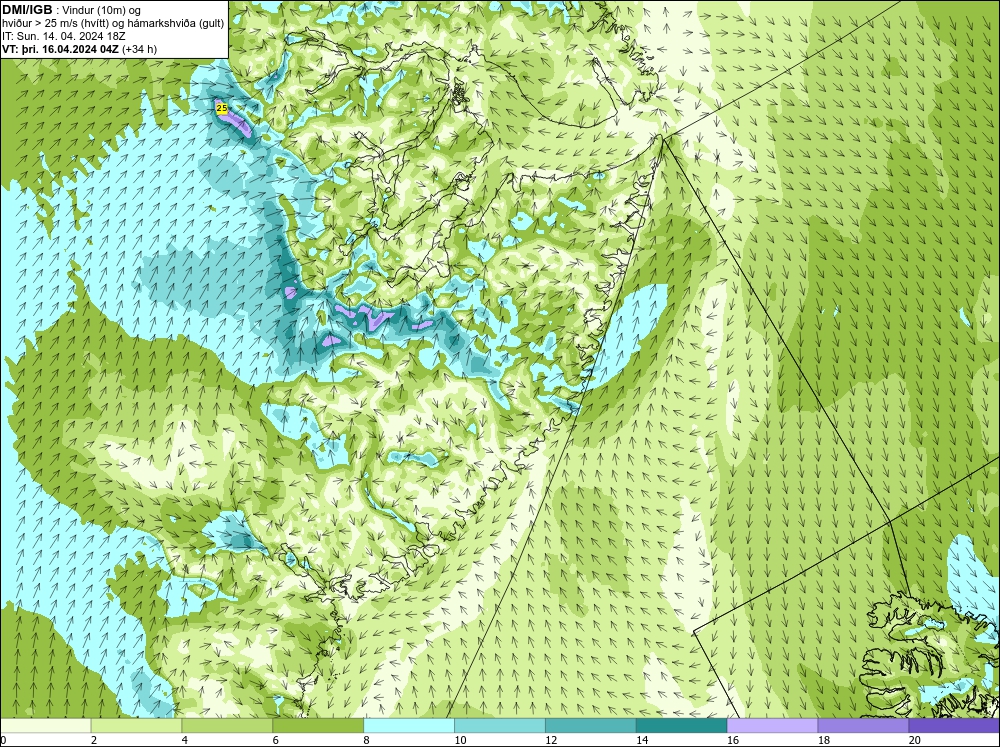1000x747 pixels.
Task: Select the medium purple 18–20 m/s legend swatch
Action: (864, 726)
